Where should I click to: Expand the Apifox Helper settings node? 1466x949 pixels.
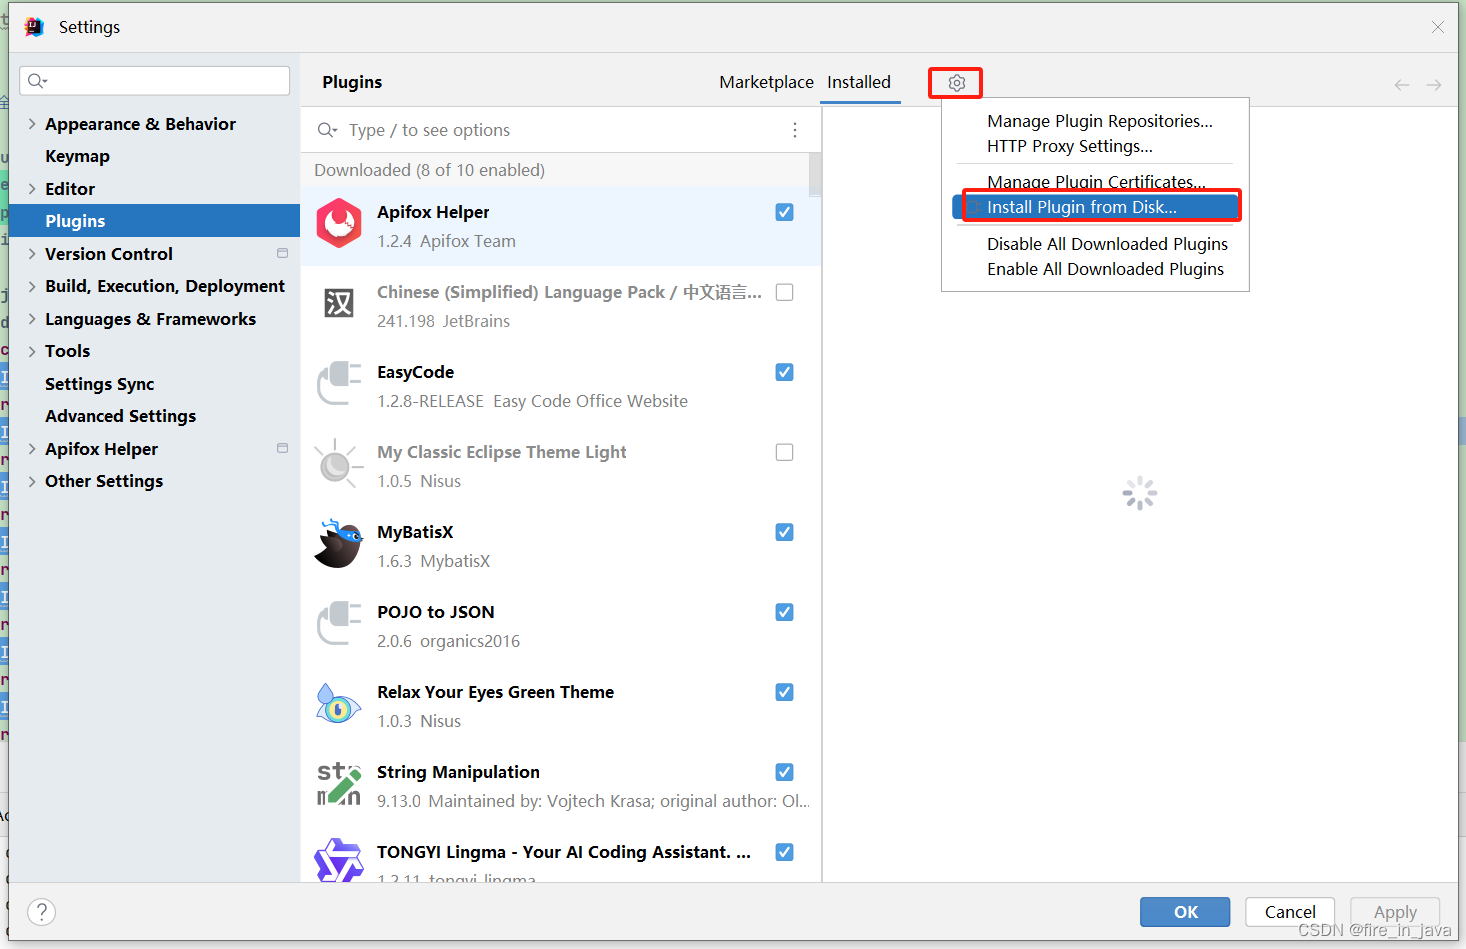[32, 449]
